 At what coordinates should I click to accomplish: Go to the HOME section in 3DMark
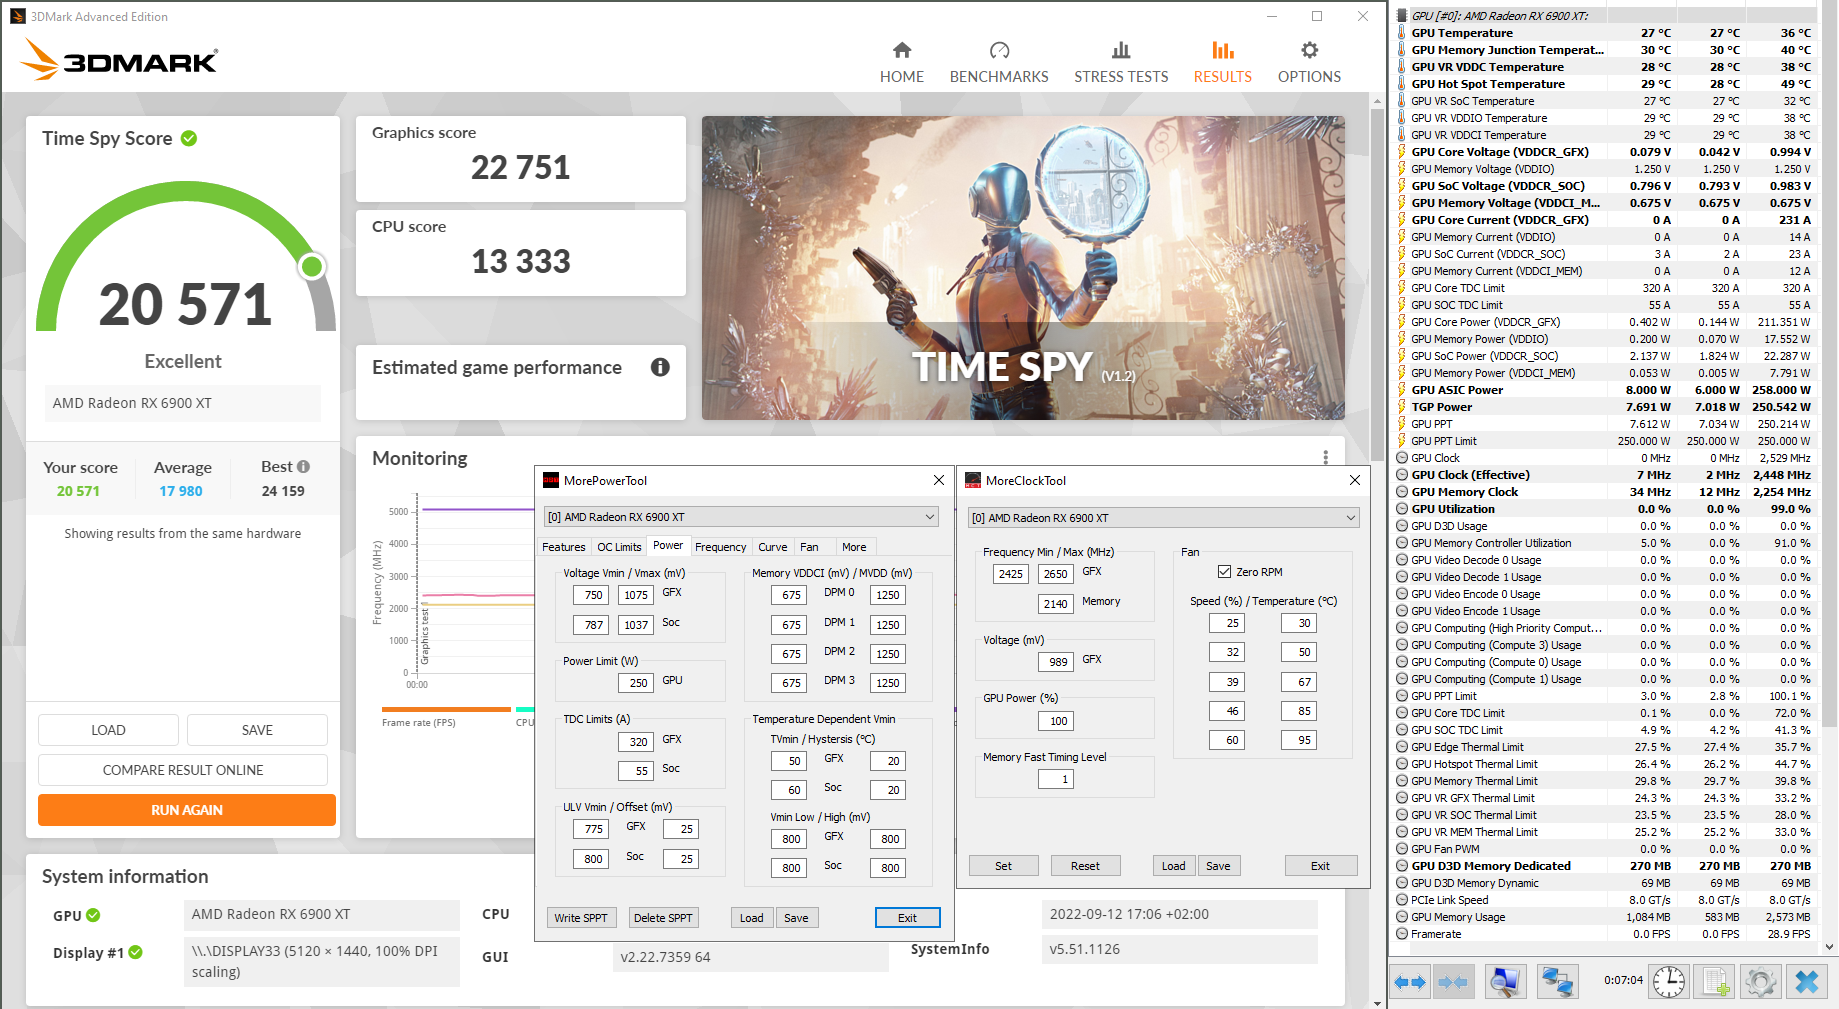click(x=902, y=62)
